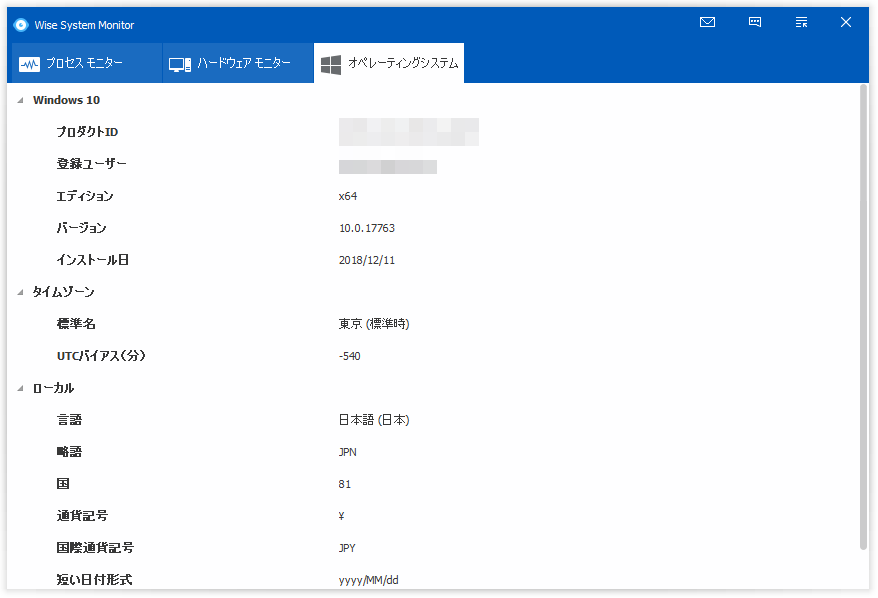The height and width of the screenshot is (598, 878).
Task: Click the バージョン label
Action: pyautogui.click(x=81, y=228)
